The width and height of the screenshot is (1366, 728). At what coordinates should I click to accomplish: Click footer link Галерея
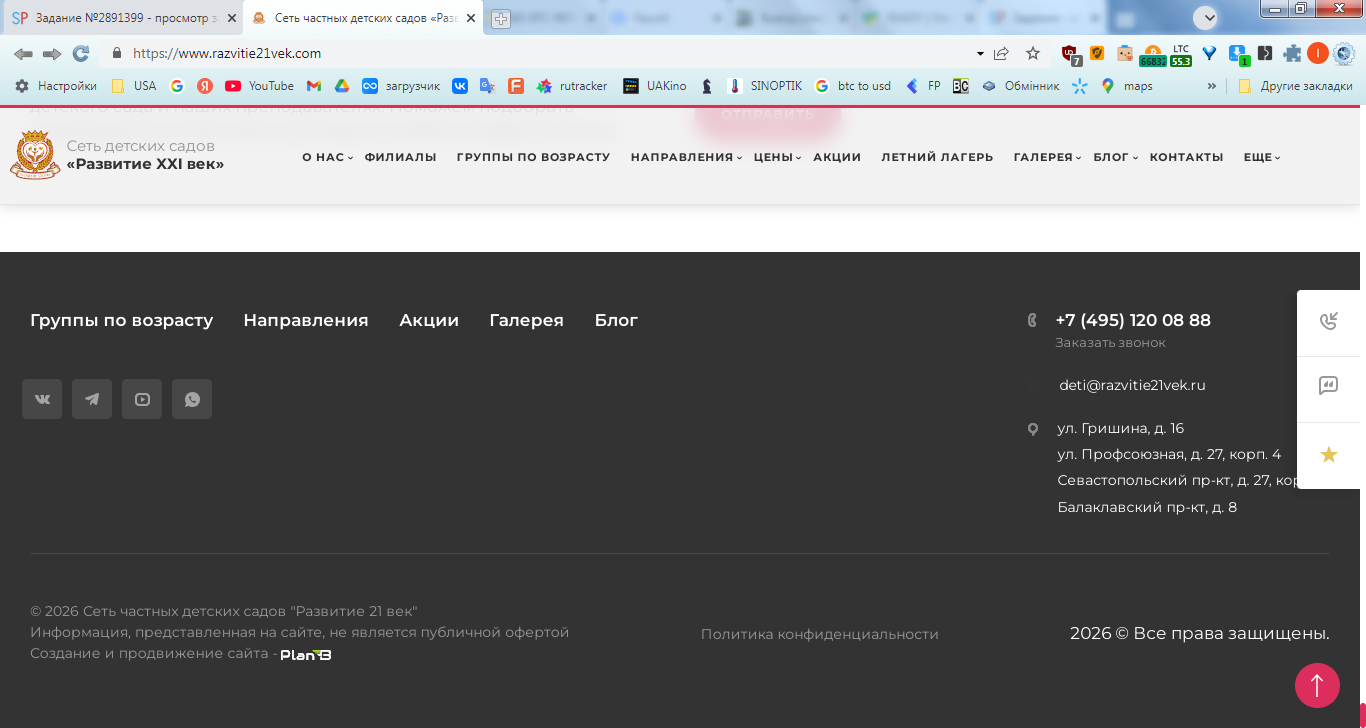[526, 320]
